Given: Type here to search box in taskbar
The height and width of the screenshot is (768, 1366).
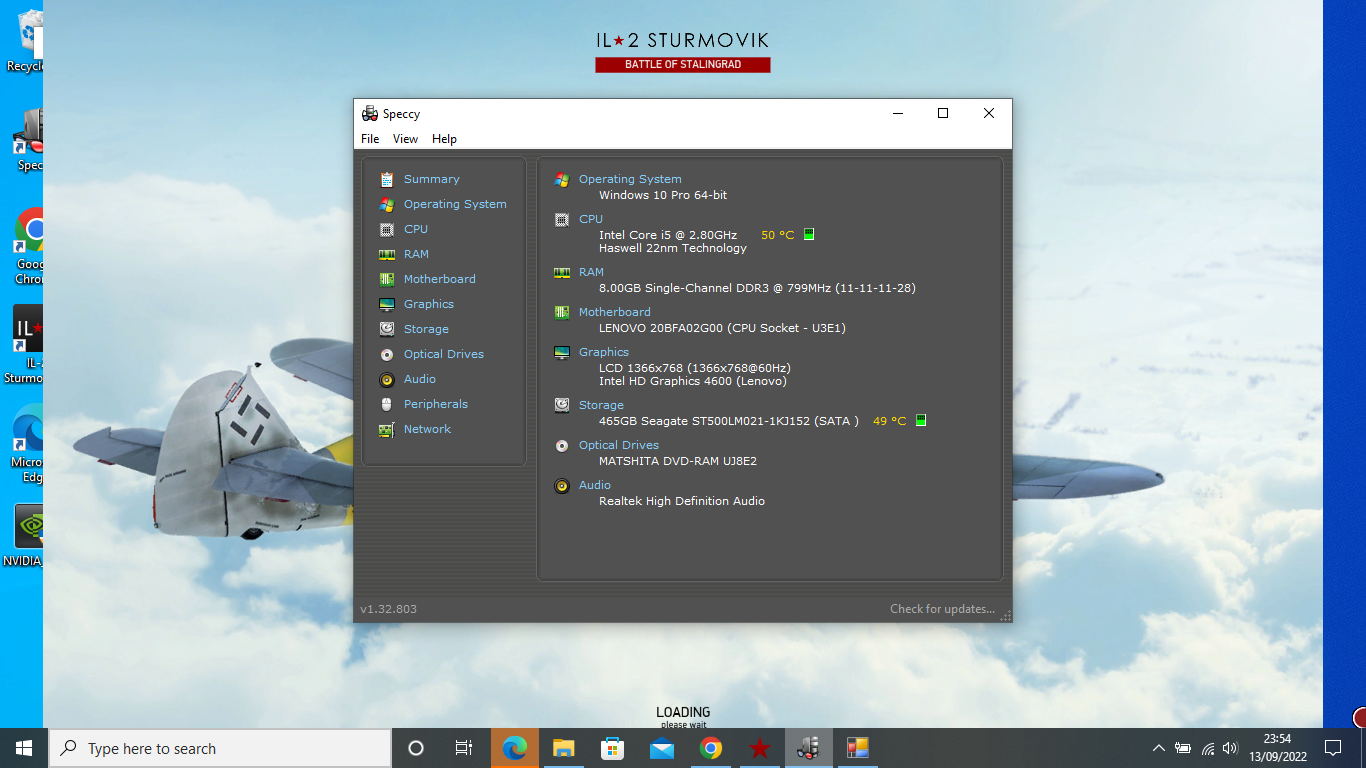Looking at the screenshot, I should (220, 748).
